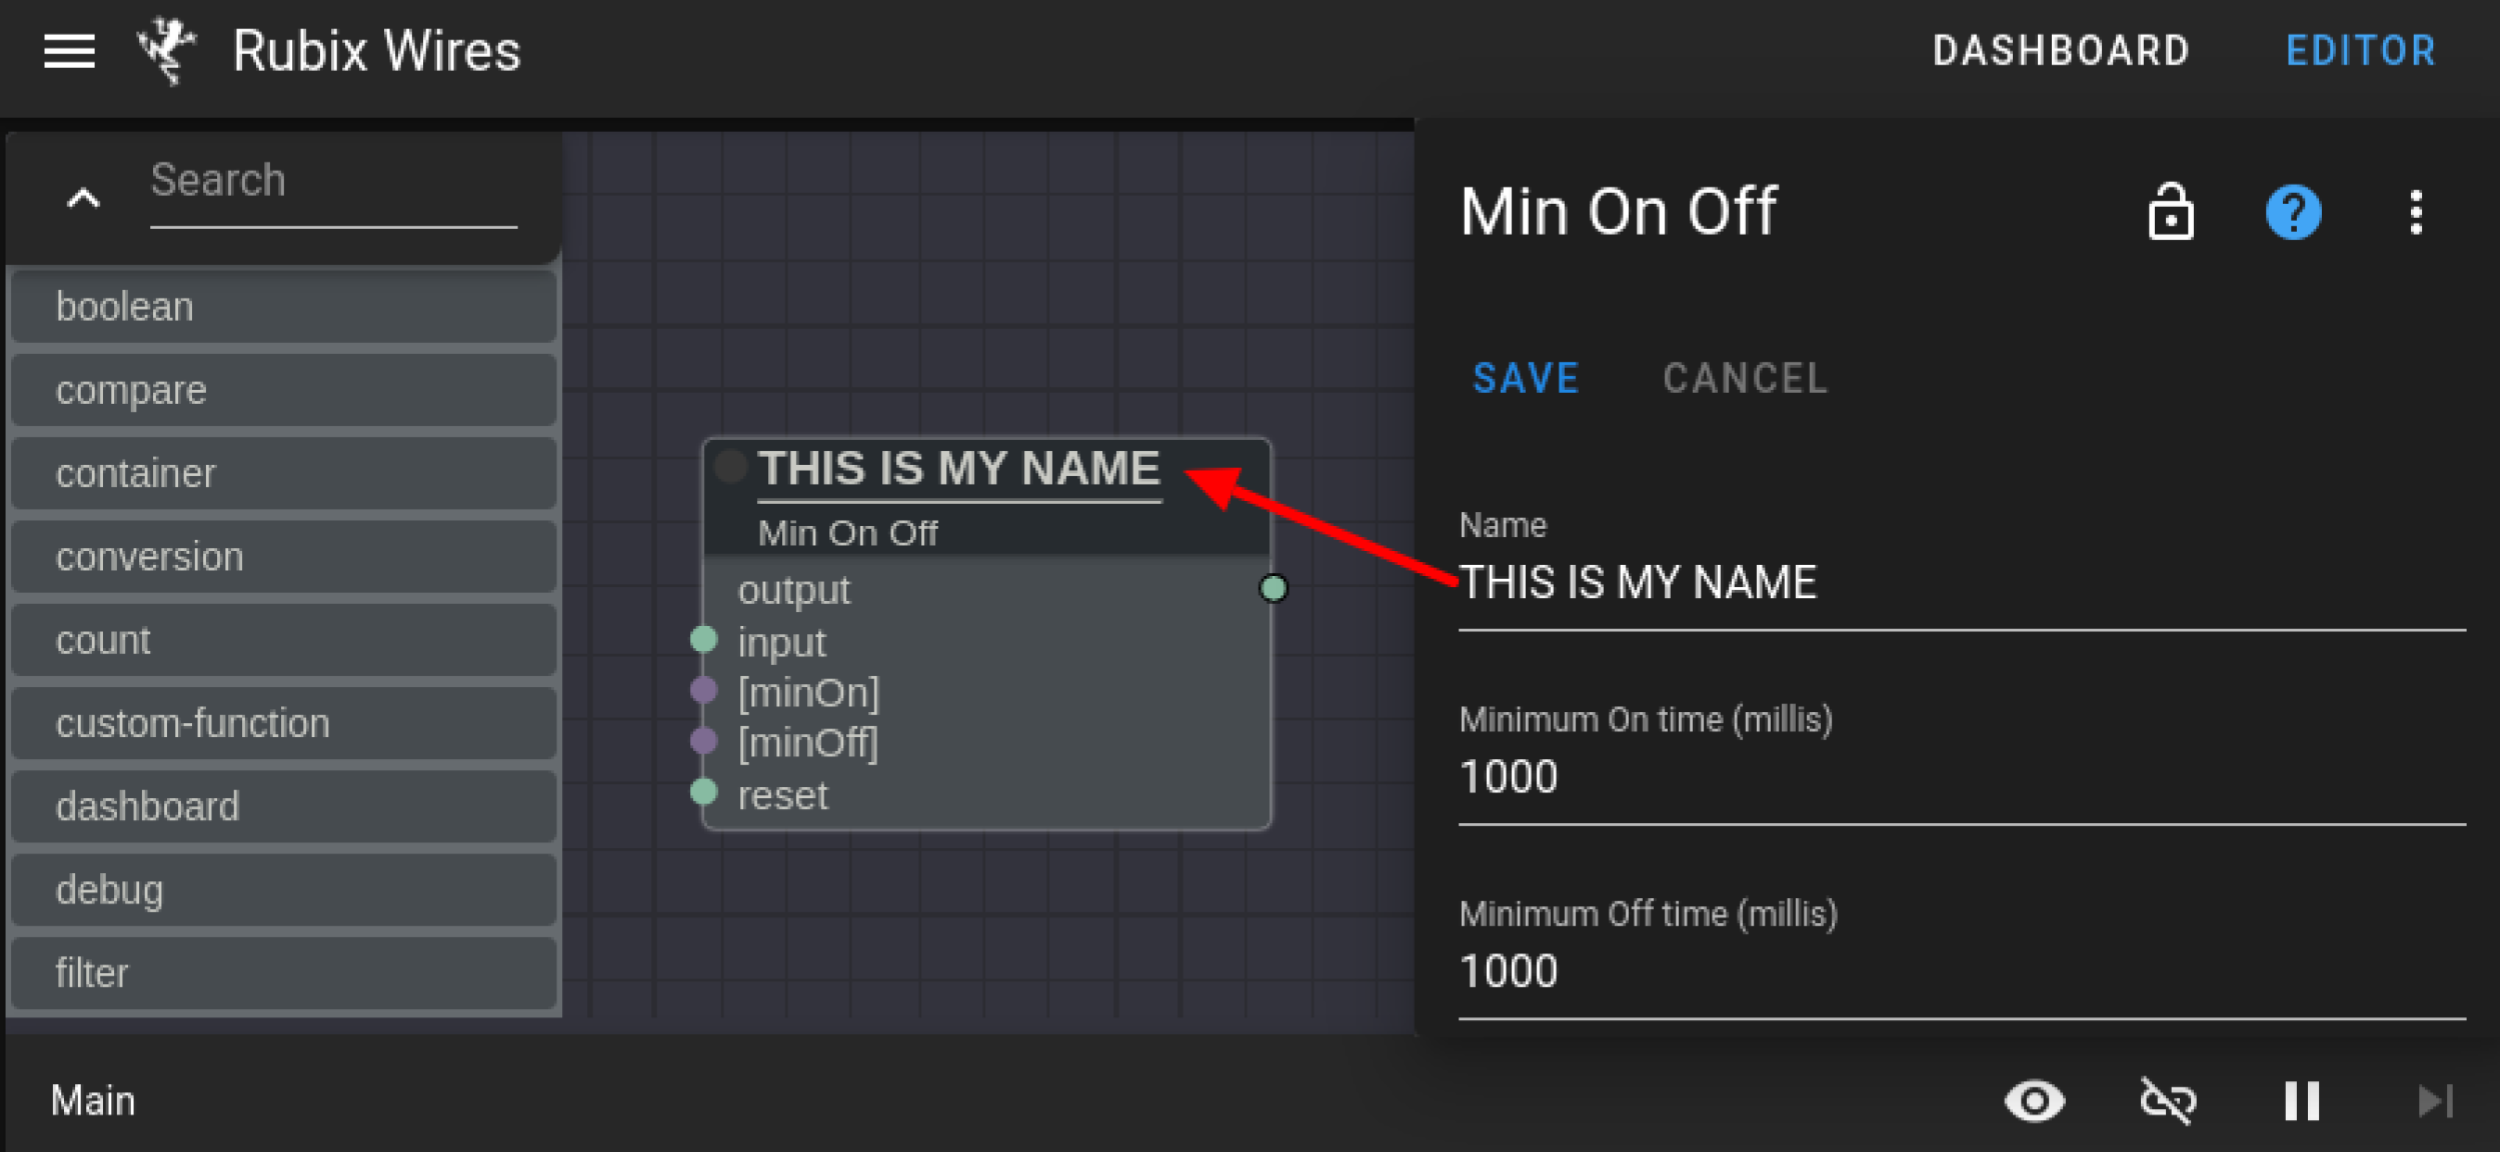2500x1152 pixels.
Task: Click the [minOff] port connector
Action: tap(704, 740)
